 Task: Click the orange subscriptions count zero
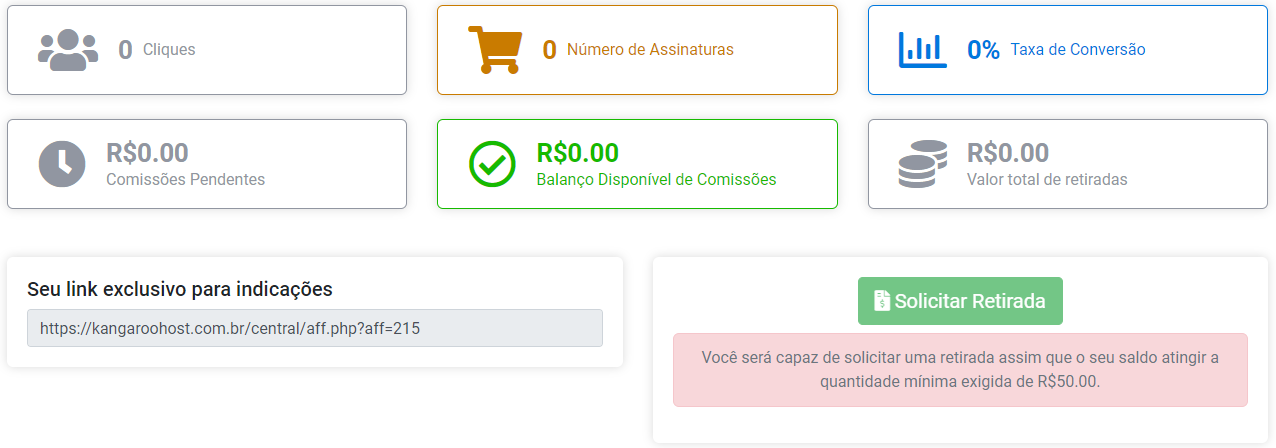coord(549,50)
